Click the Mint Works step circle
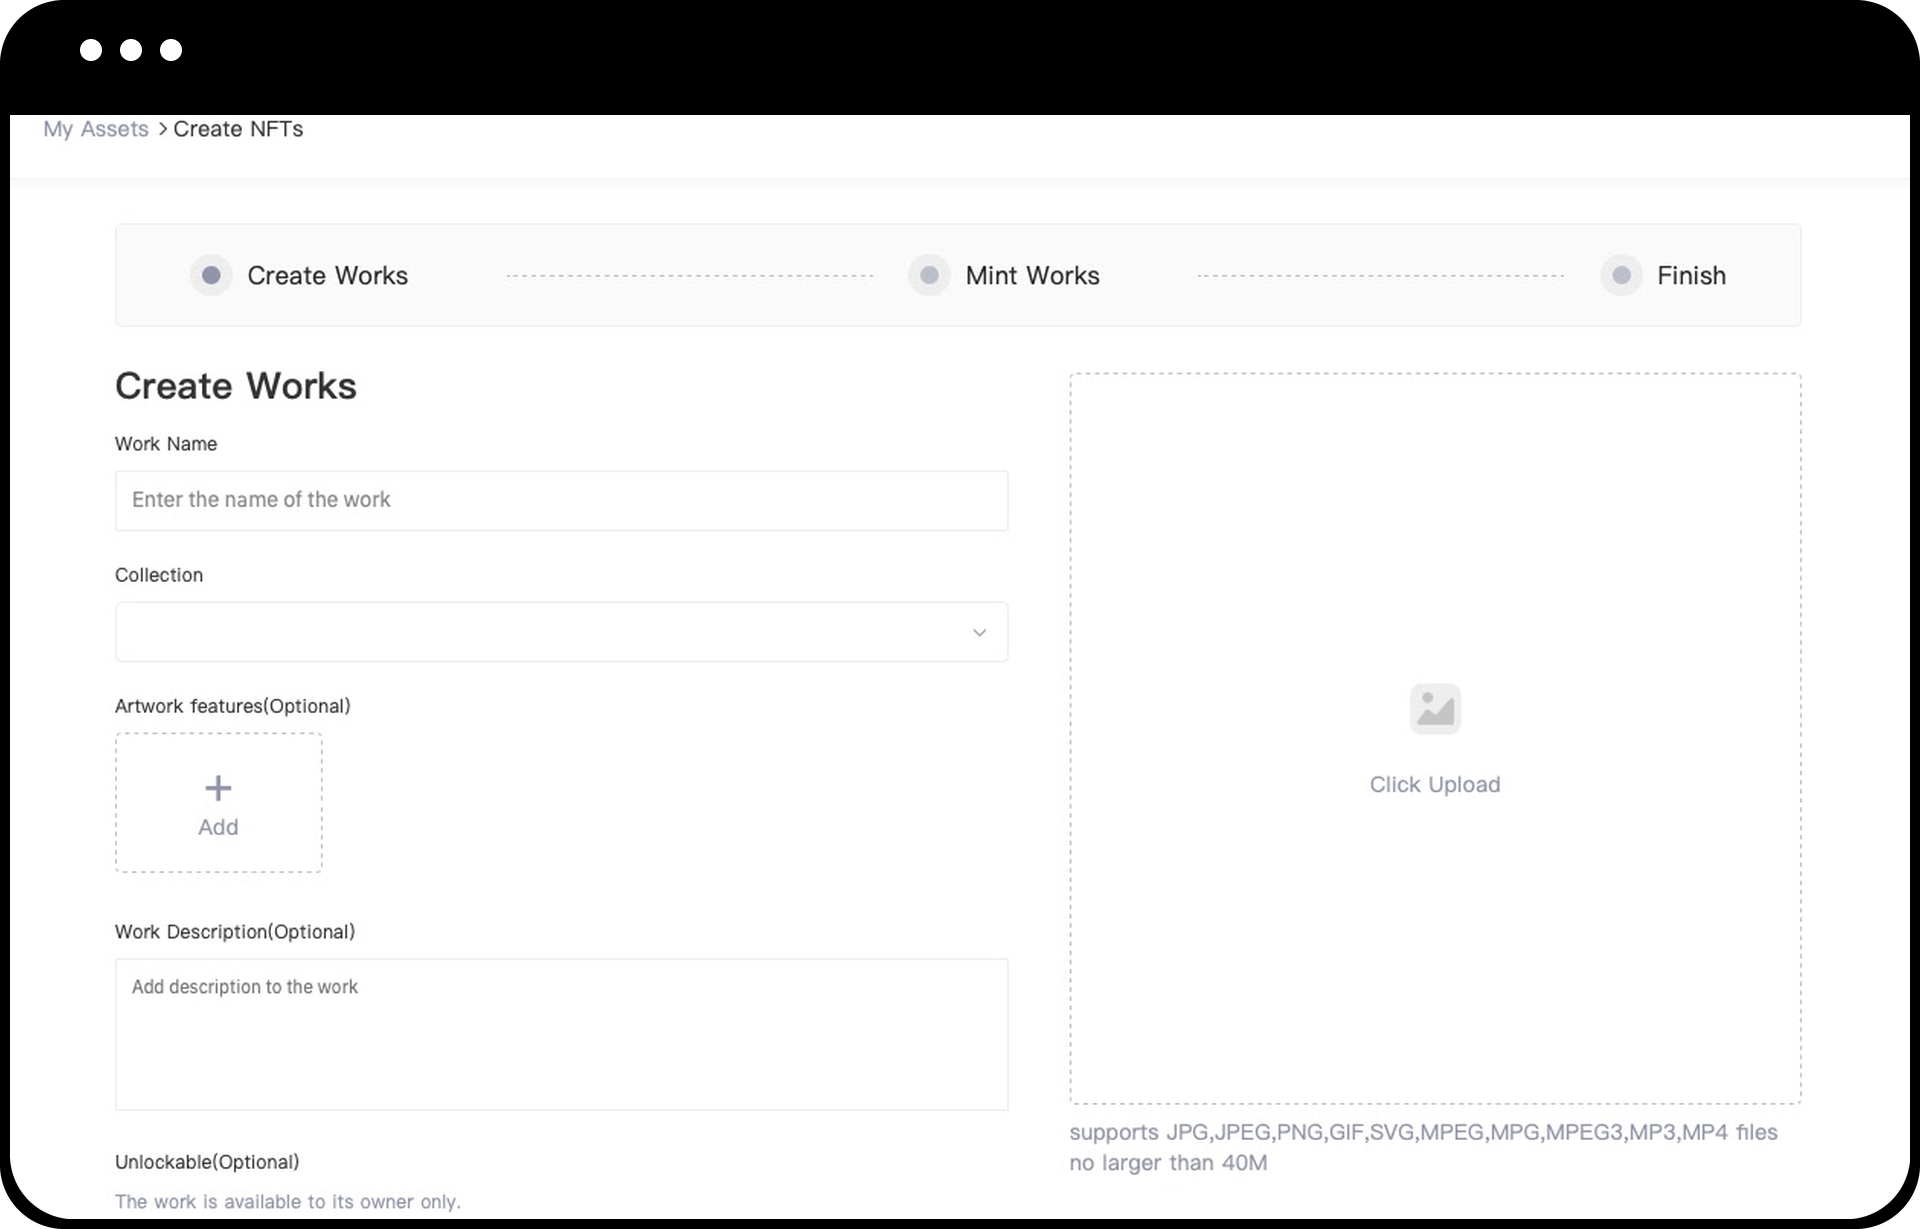The image size is (1920, 1229). [929, 275]
